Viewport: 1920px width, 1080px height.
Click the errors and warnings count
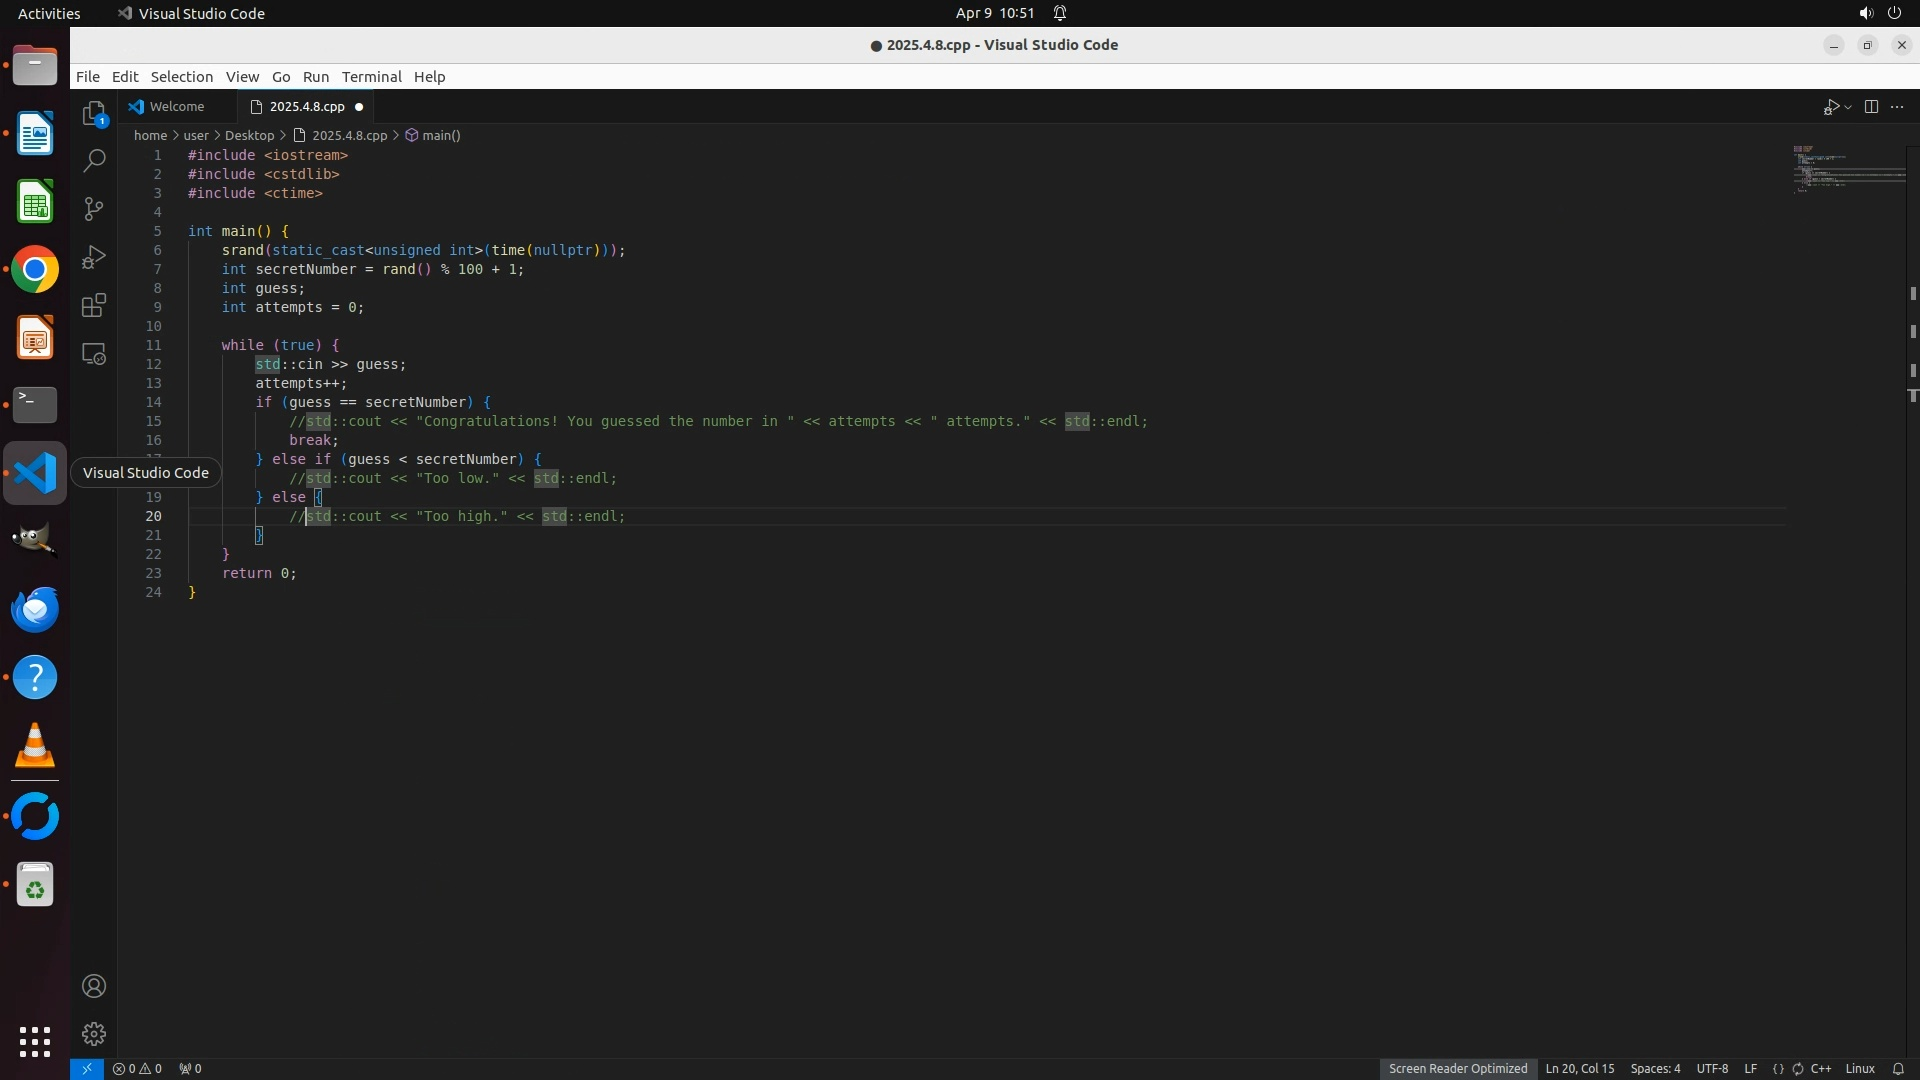[137, 1068]
